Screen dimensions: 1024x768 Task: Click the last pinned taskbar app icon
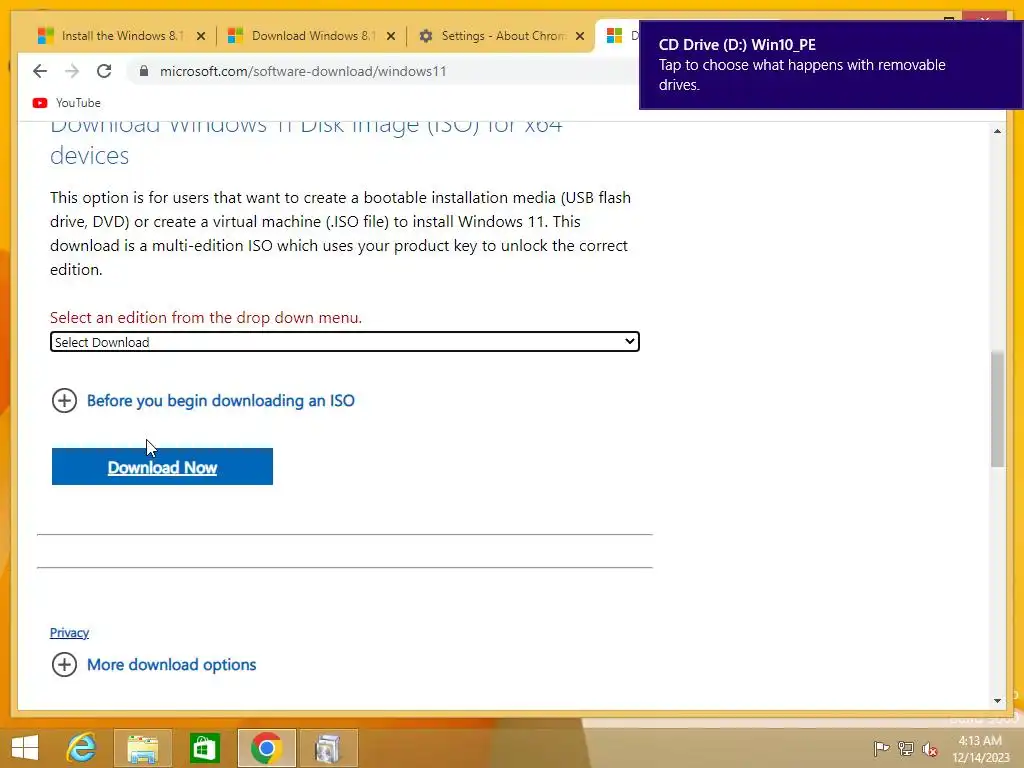click(328, 748)
